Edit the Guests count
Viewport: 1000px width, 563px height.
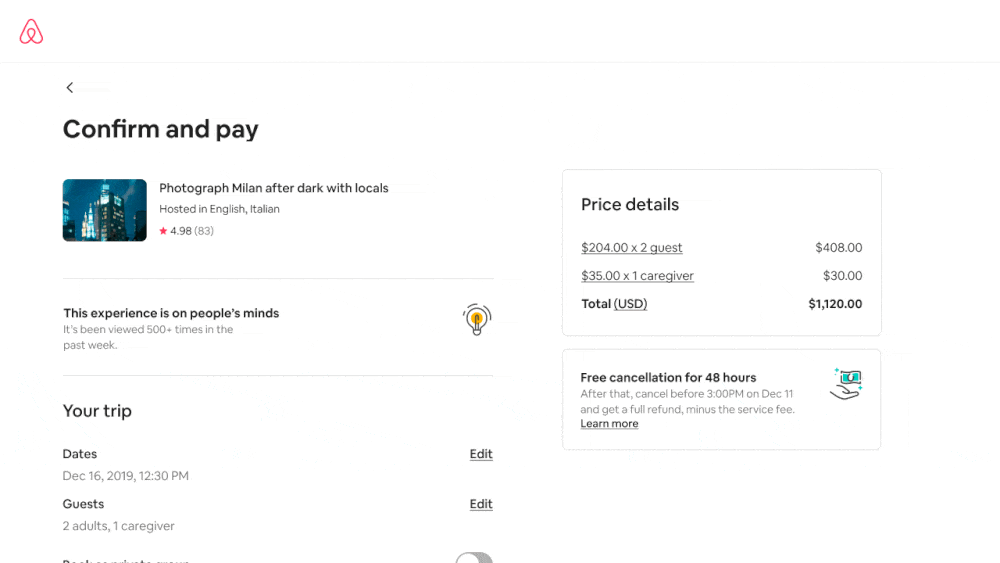(481, 504)
